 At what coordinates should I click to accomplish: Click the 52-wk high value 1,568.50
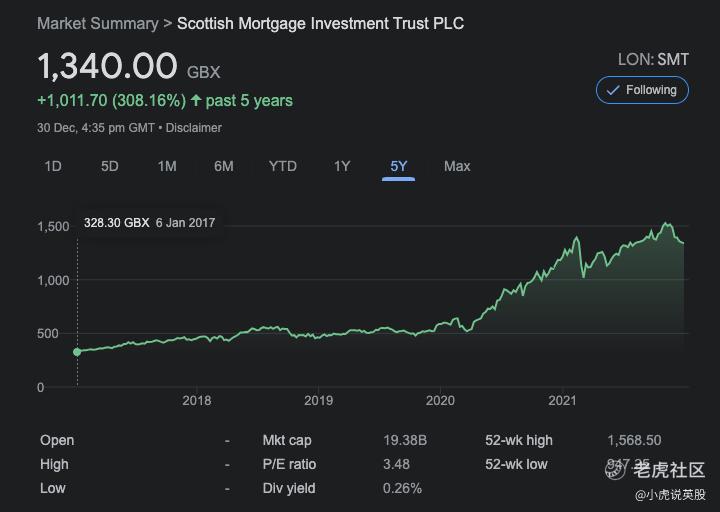pyautogui.click(x=634, y=440)
